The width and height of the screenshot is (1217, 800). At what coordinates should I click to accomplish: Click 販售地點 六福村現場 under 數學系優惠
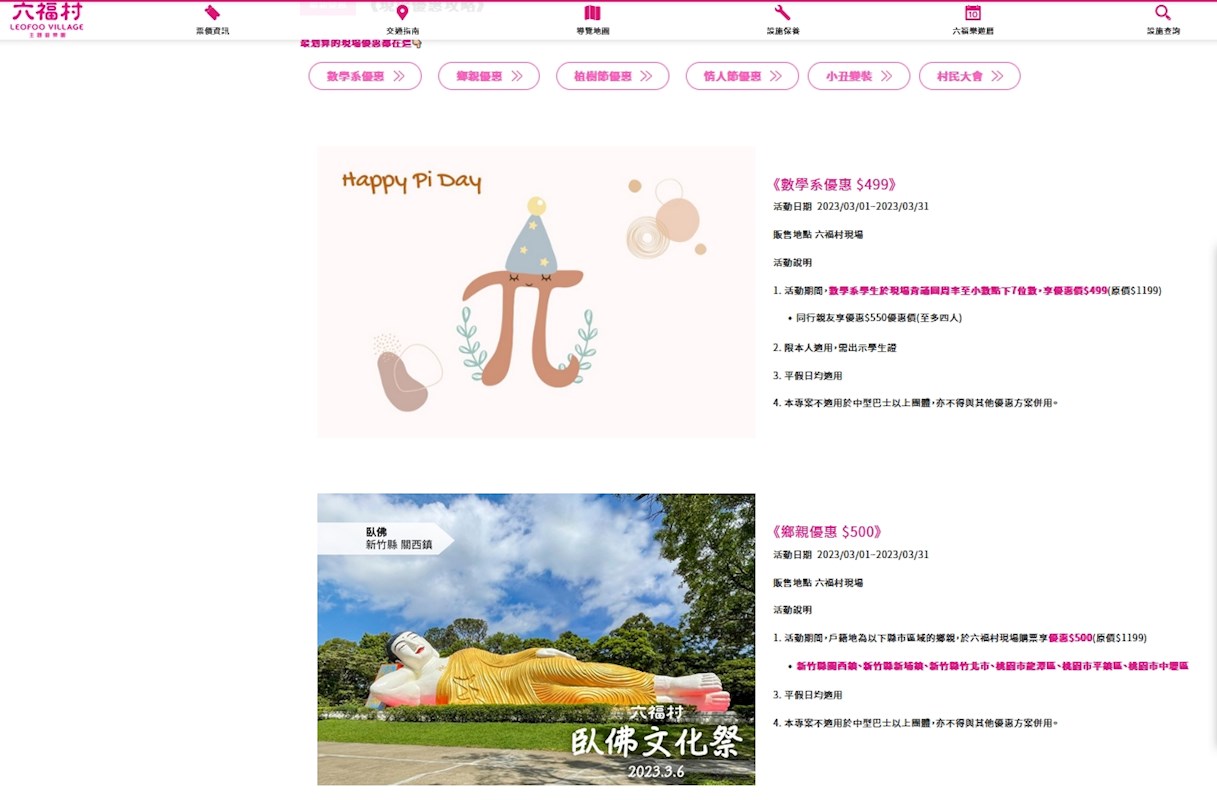tap(818, 235)
